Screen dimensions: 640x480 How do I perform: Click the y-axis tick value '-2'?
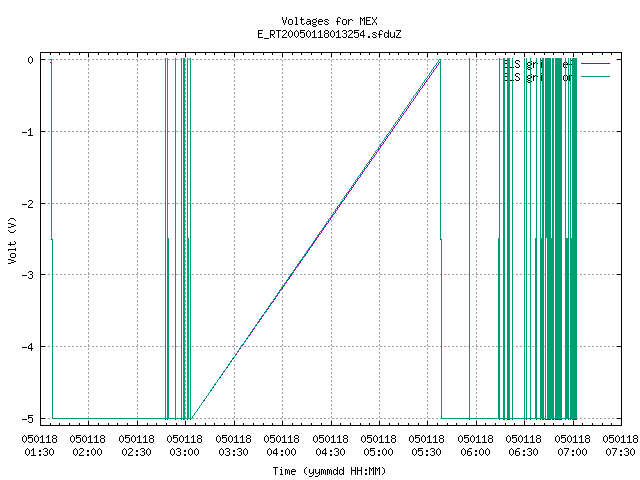point(27,204)
